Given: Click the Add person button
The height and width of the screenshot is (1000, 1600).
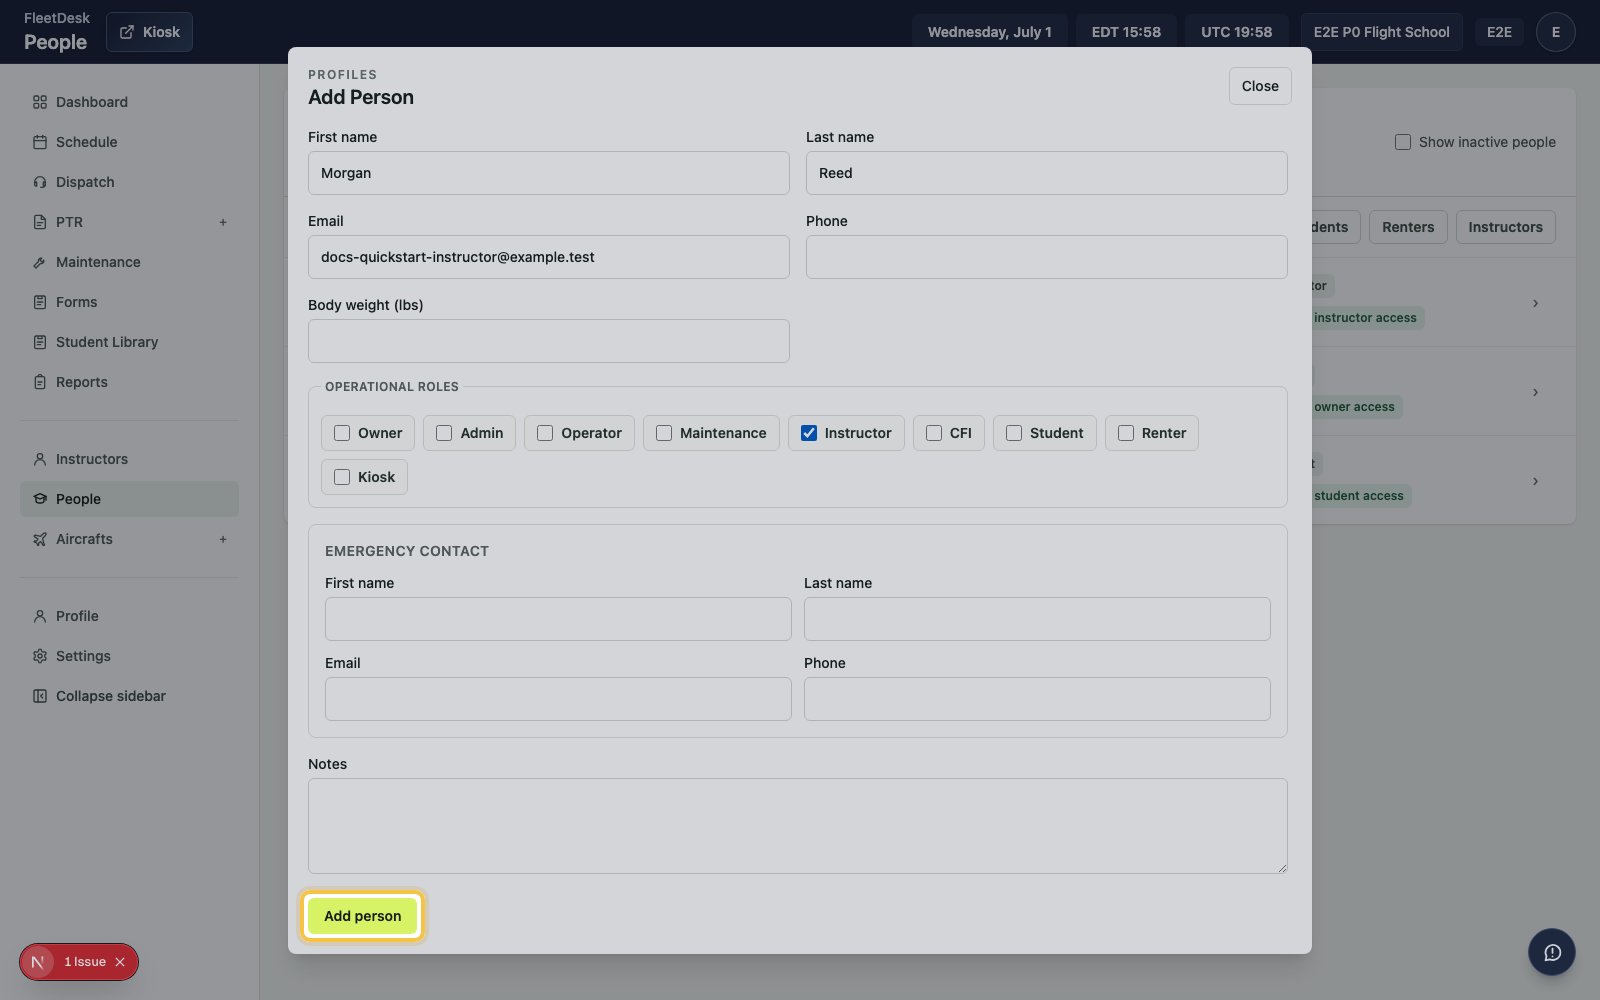Looking at the screenshot, I should point(362,916).
